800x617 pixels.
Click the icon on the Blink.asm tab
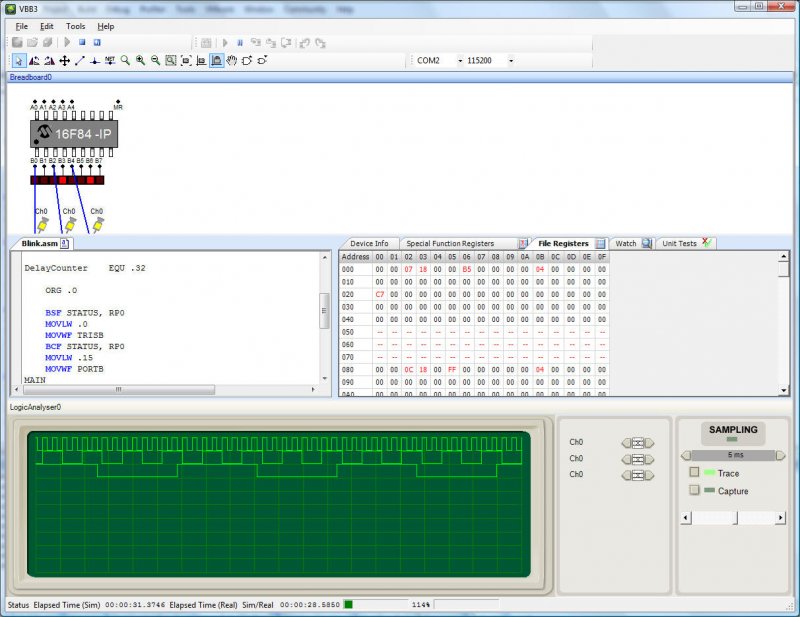point(65,243)
